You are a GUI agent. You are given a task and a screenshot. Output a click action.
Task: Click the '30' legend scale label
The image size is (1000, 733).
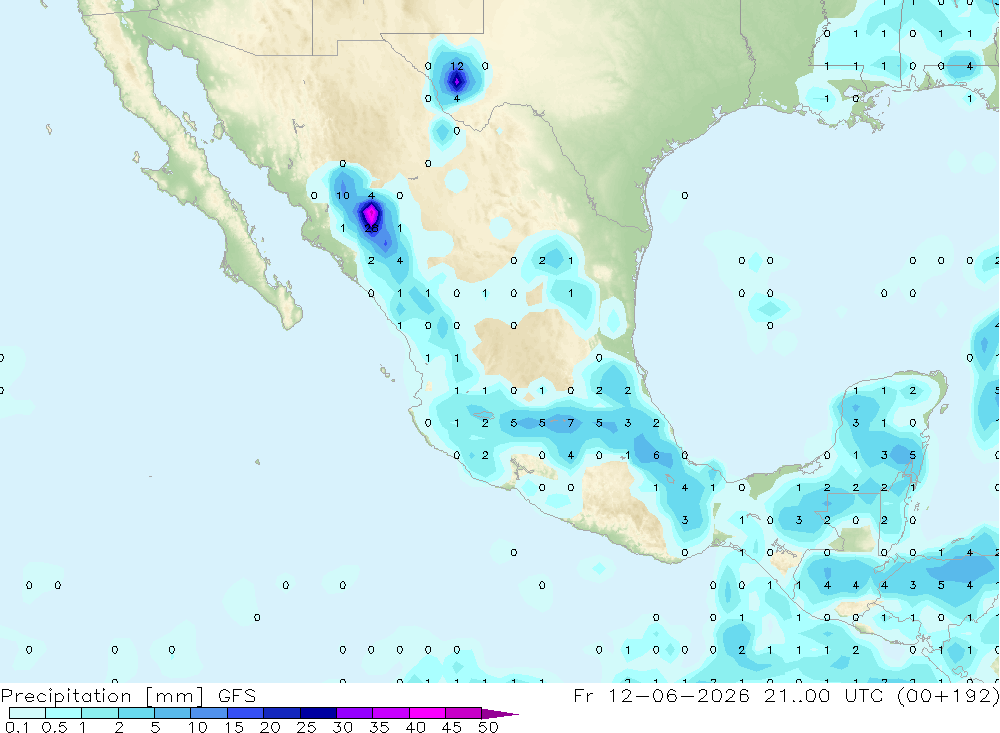point(342,727)
